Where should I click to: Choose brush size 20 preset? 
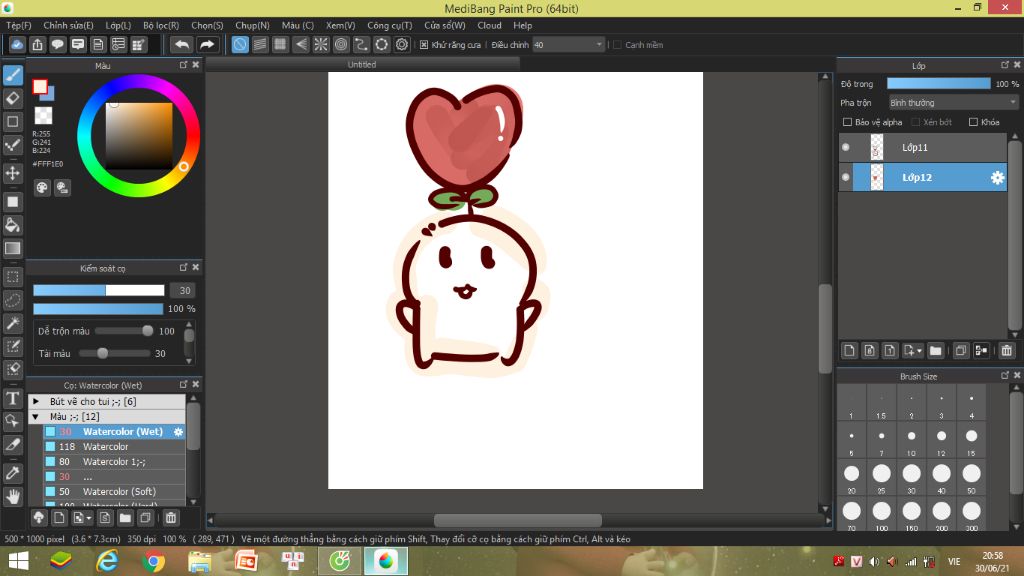coord(852,477)
